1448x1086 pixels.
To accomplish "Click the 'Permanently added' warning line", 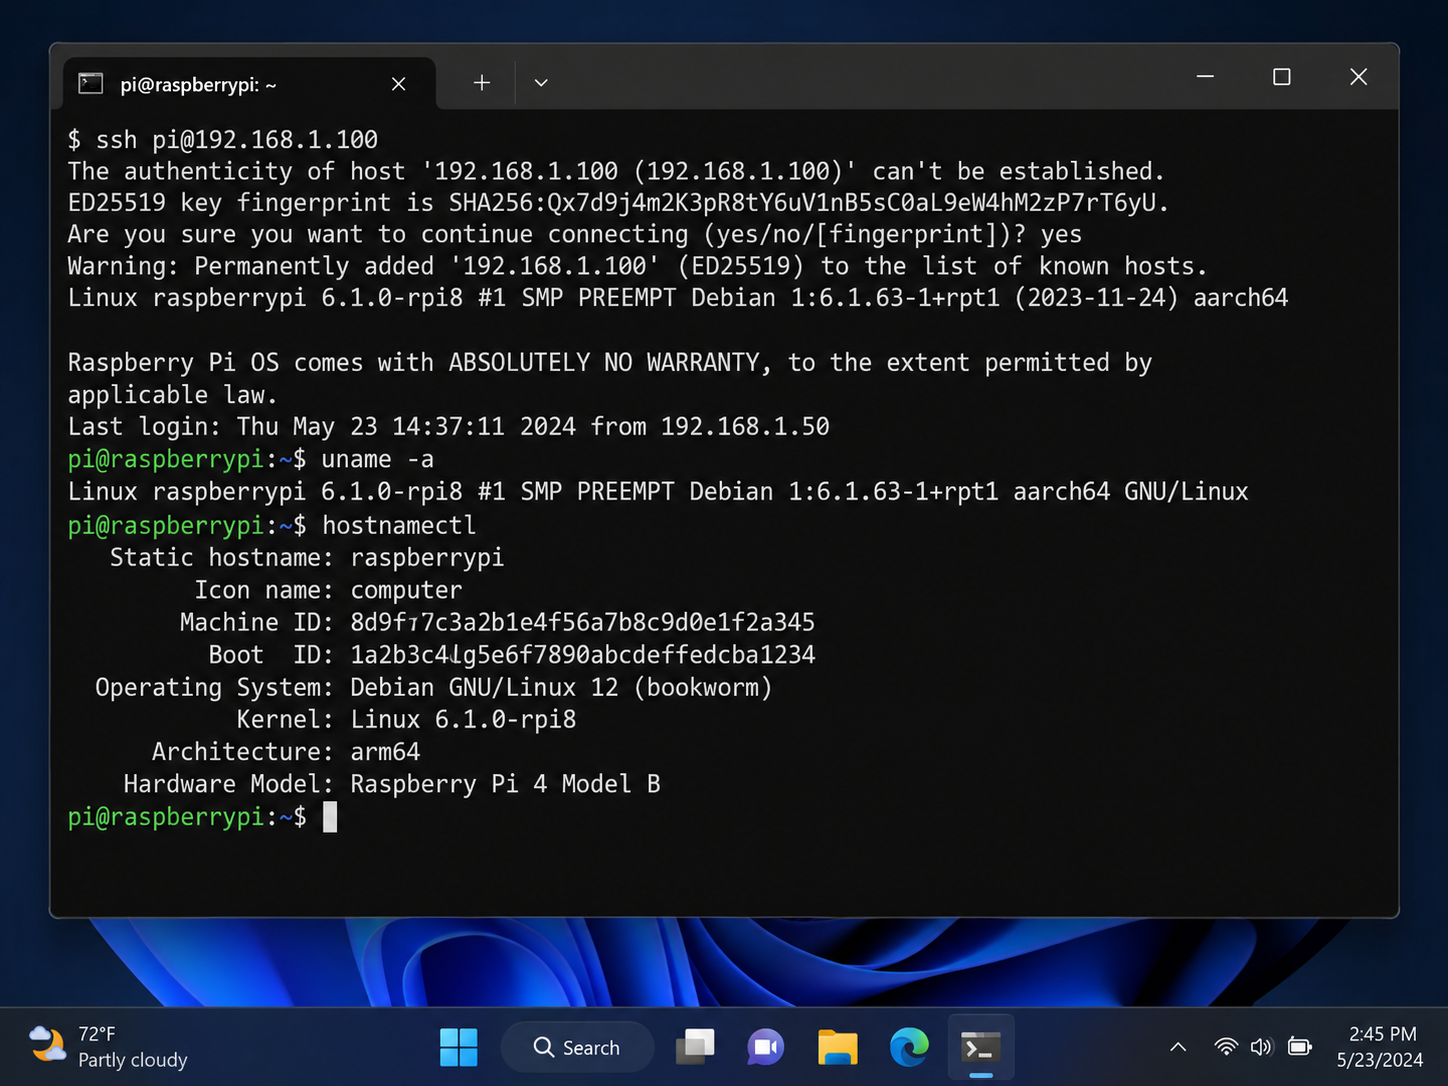I will (x=638, y=266).
